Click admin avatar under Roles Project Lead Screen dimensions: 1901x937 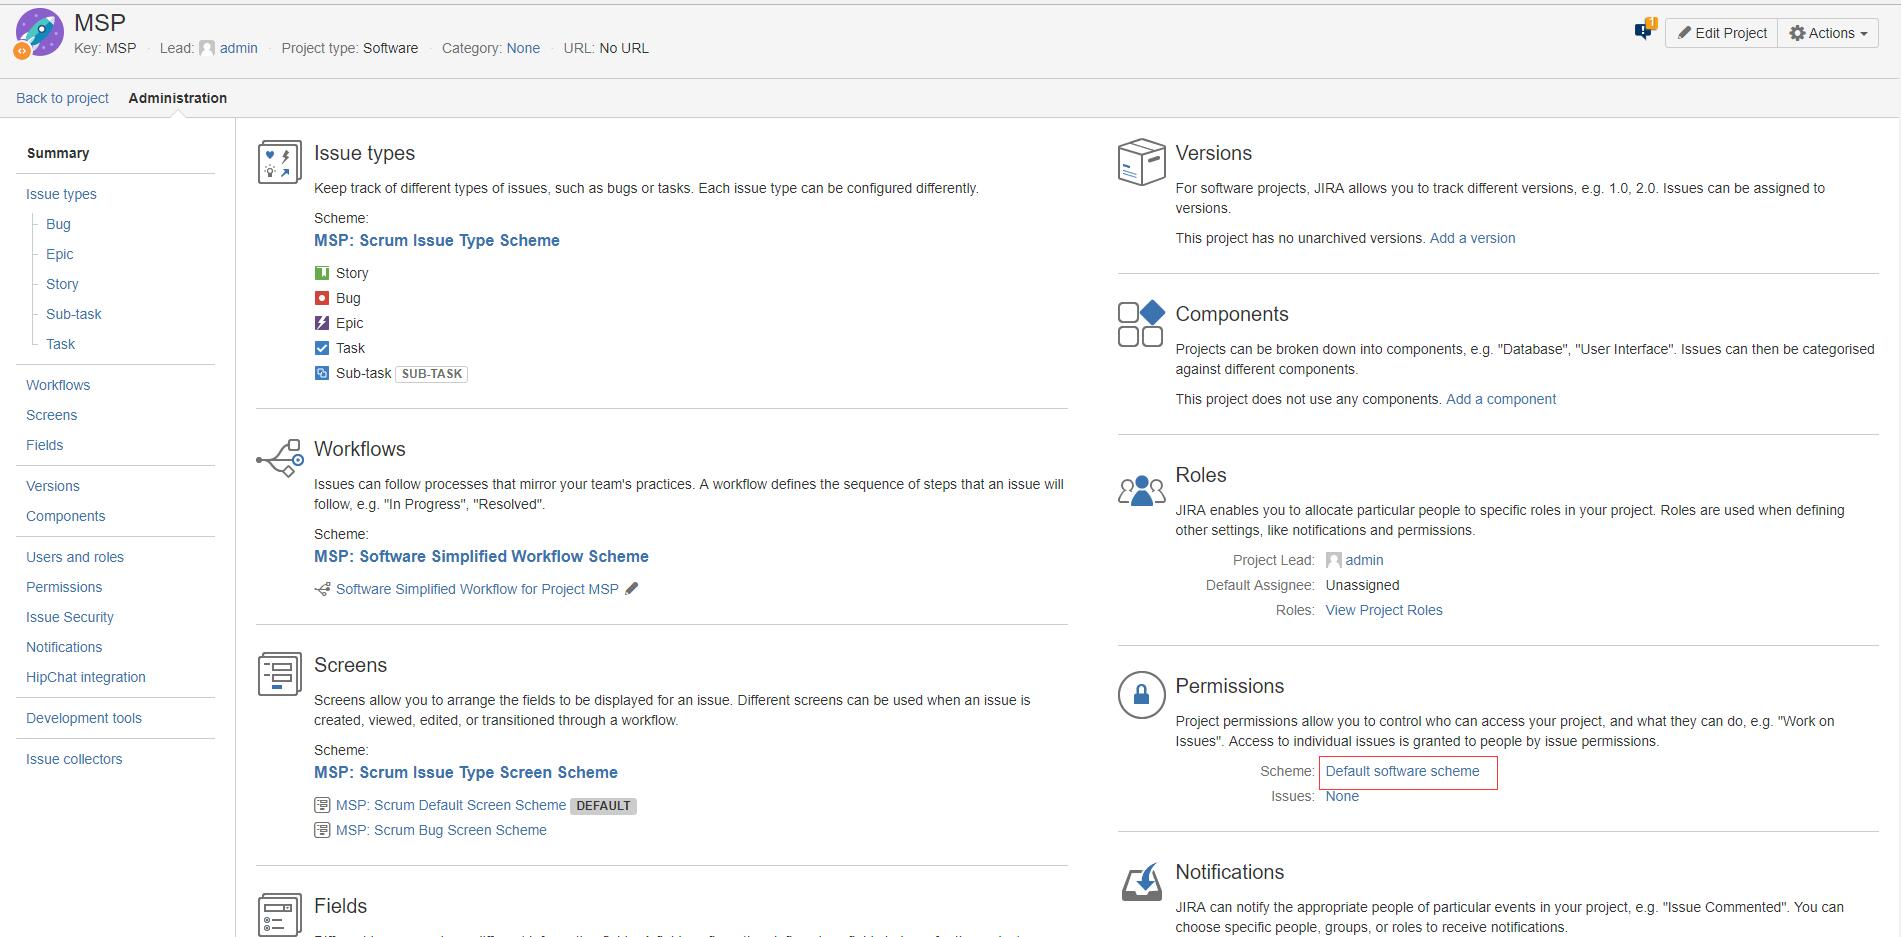[1333, 560]
